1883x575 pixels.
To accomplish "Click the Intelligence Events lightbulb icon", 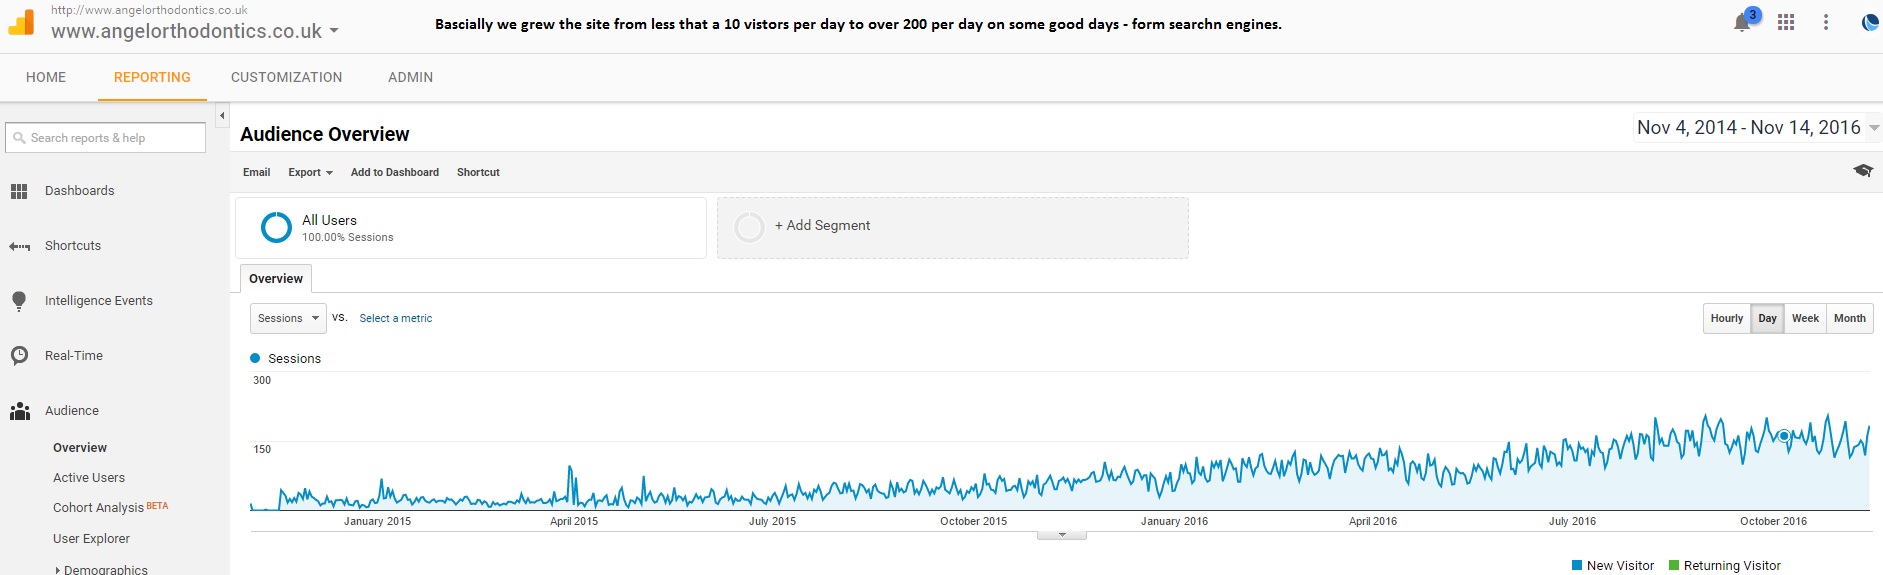I will 19,301.
